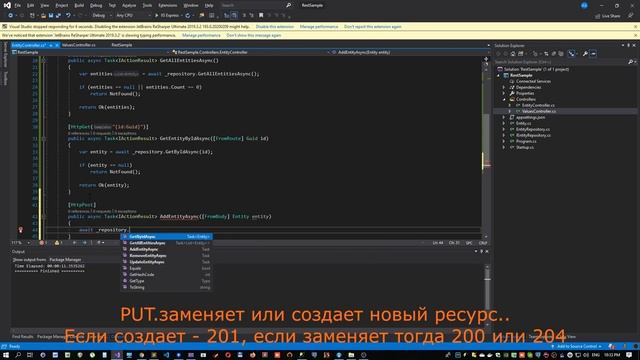Collapse the RestSample project node
This screenshot has width=640, height=360.
pyautogui.click(x=498, y=76)
